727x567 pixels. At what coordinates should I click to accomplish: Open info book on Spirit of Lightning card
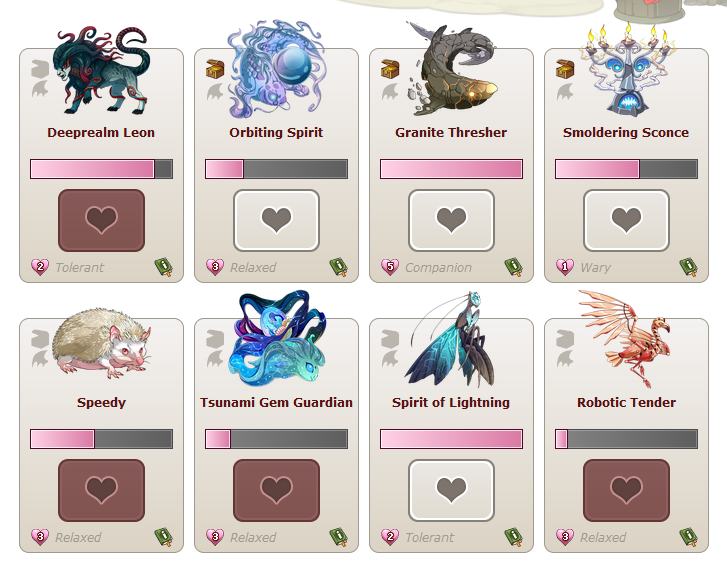coord(514,537)
